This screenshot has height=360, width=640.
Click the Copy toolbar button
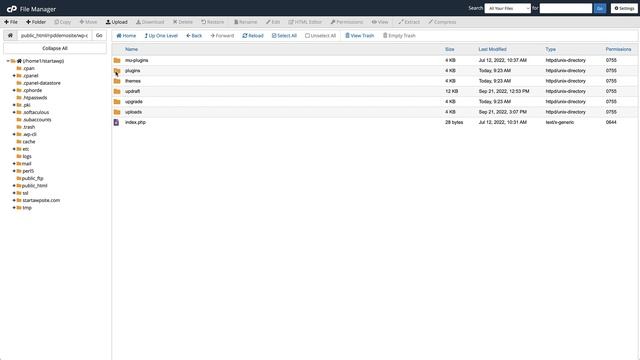pos(63,22)
